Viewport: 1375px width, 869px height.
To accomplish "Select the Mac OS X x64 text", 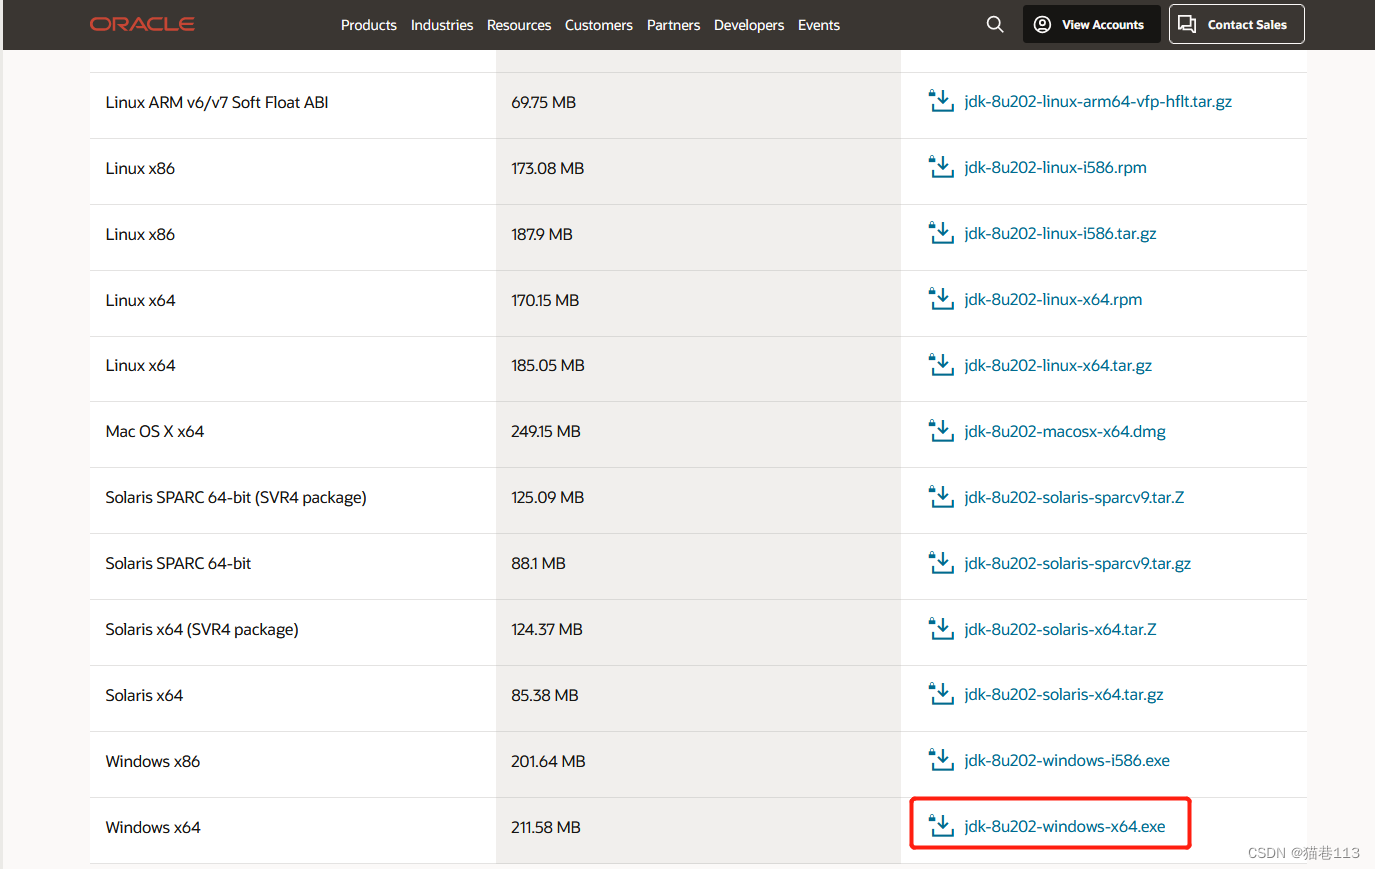I will (x=155, y=432).
